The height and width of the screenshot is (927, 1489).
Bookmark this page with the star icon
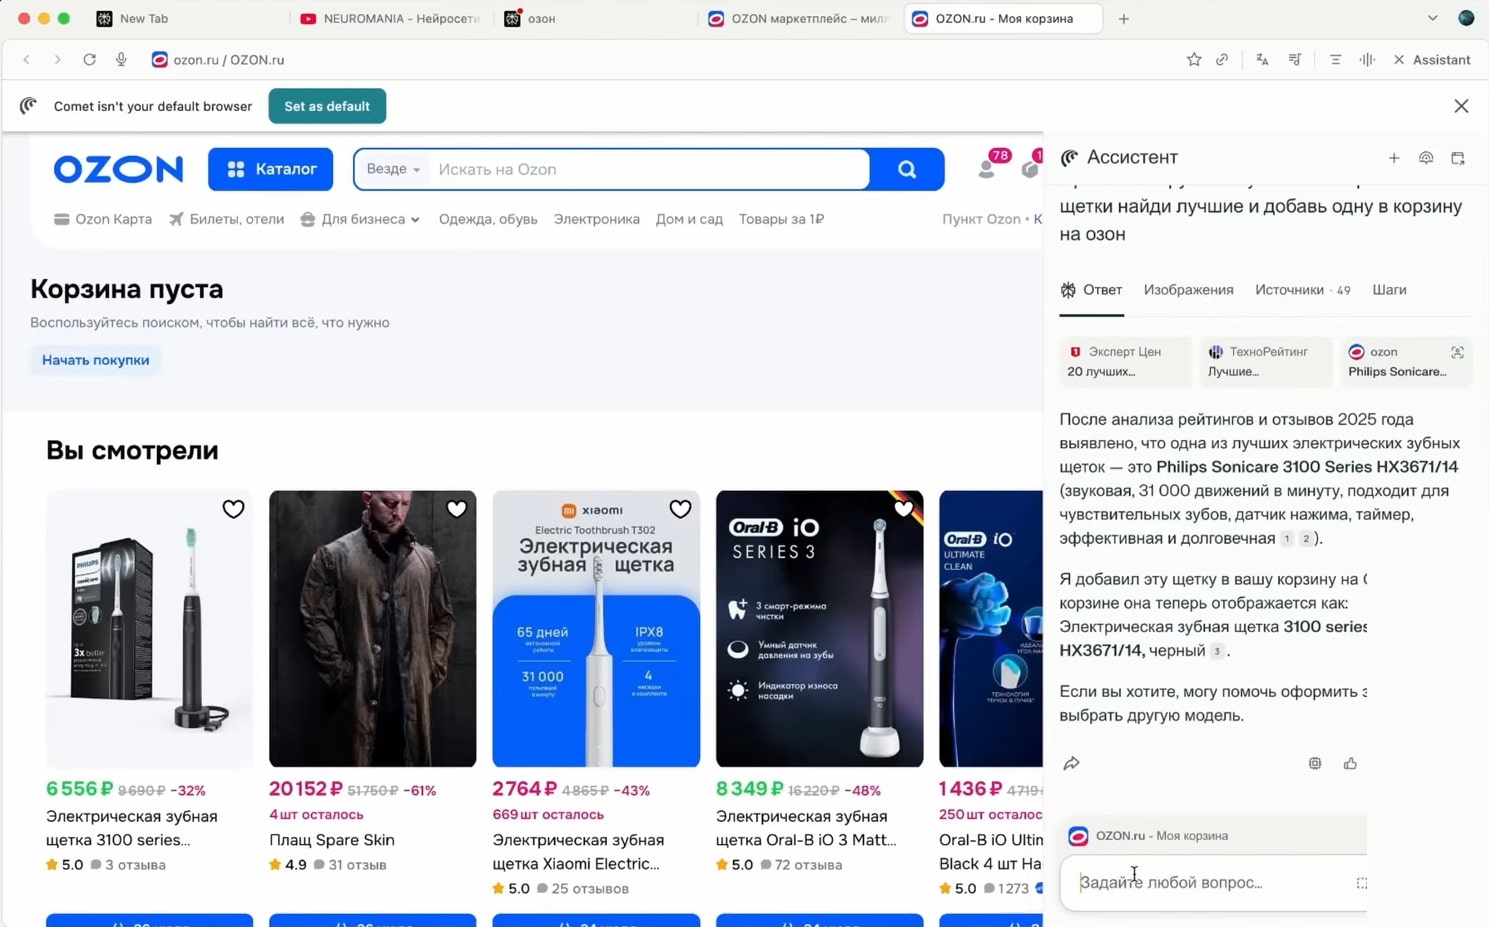coord(1193,60)
